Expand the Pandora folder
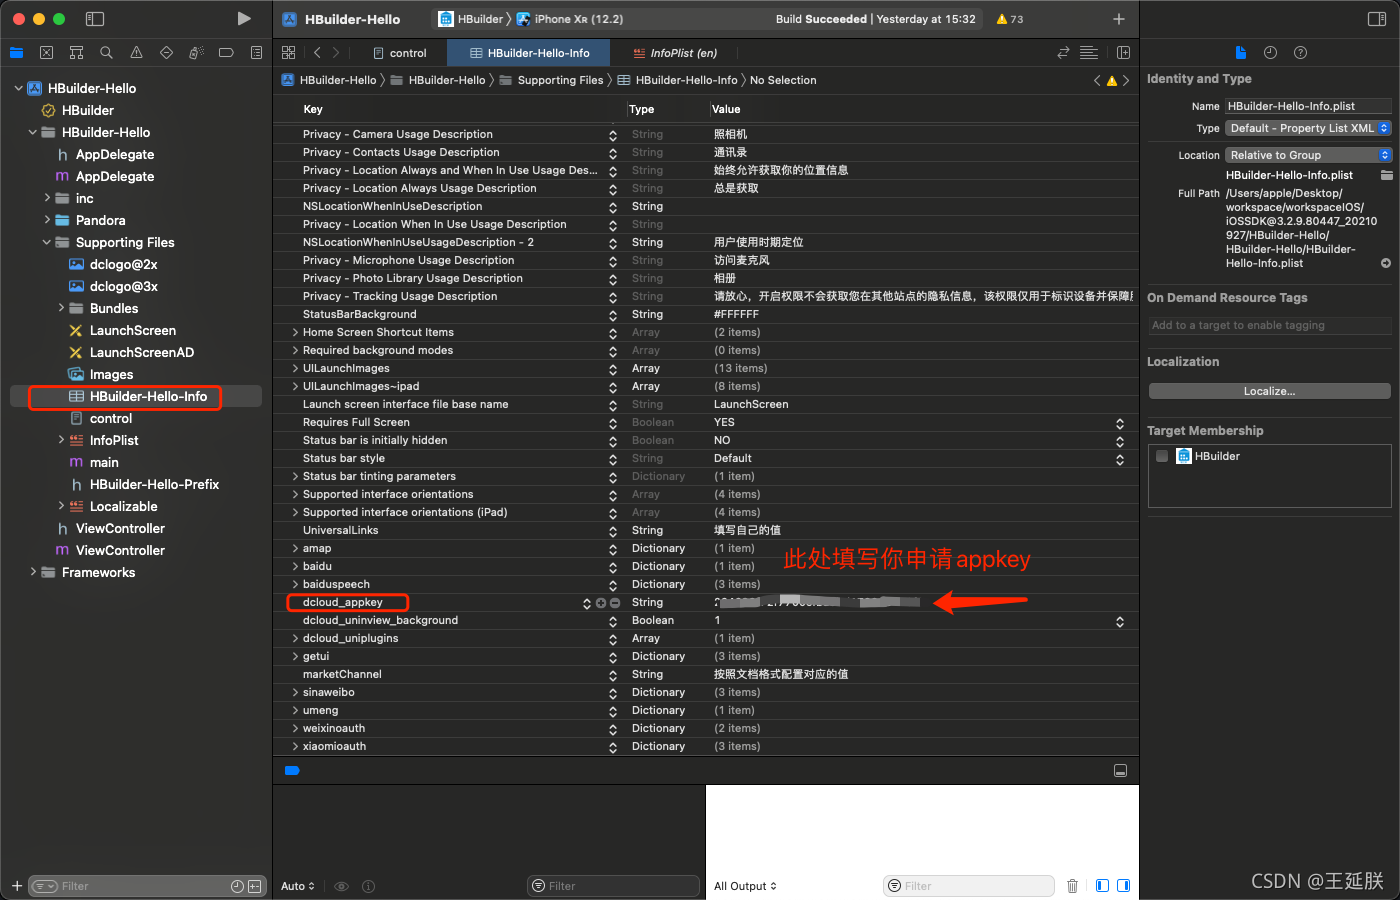This screenshot has width=1400, height=900. click(47, 220)
